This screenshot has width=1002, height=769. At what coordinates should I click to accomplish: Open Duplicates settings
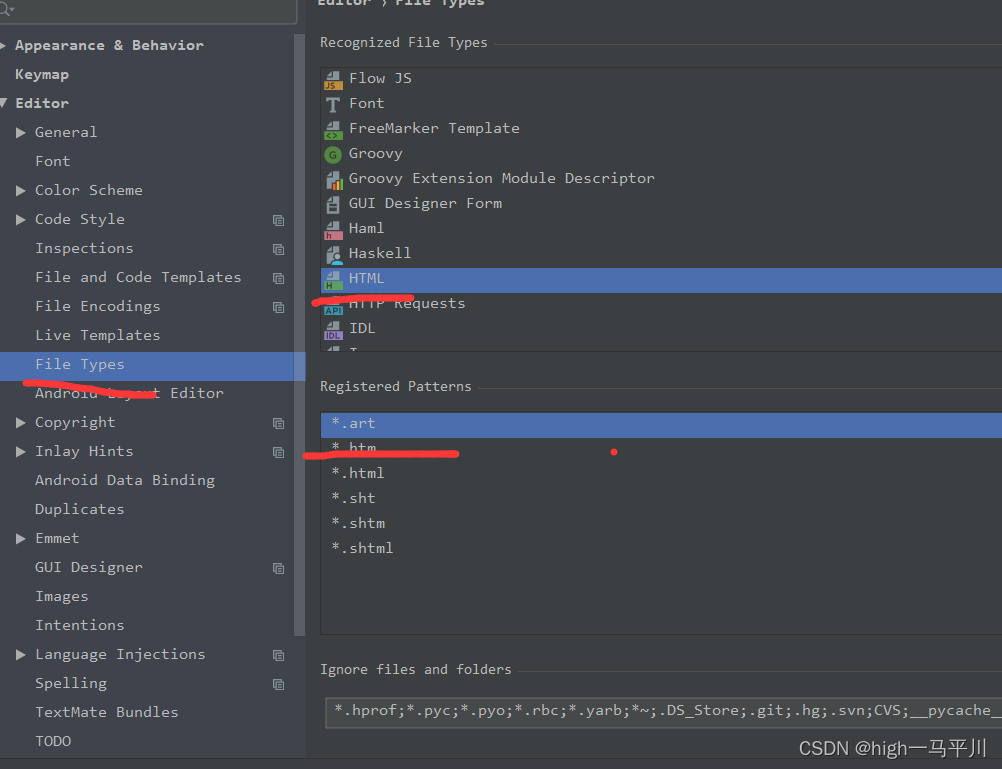[x=80, y=509]
